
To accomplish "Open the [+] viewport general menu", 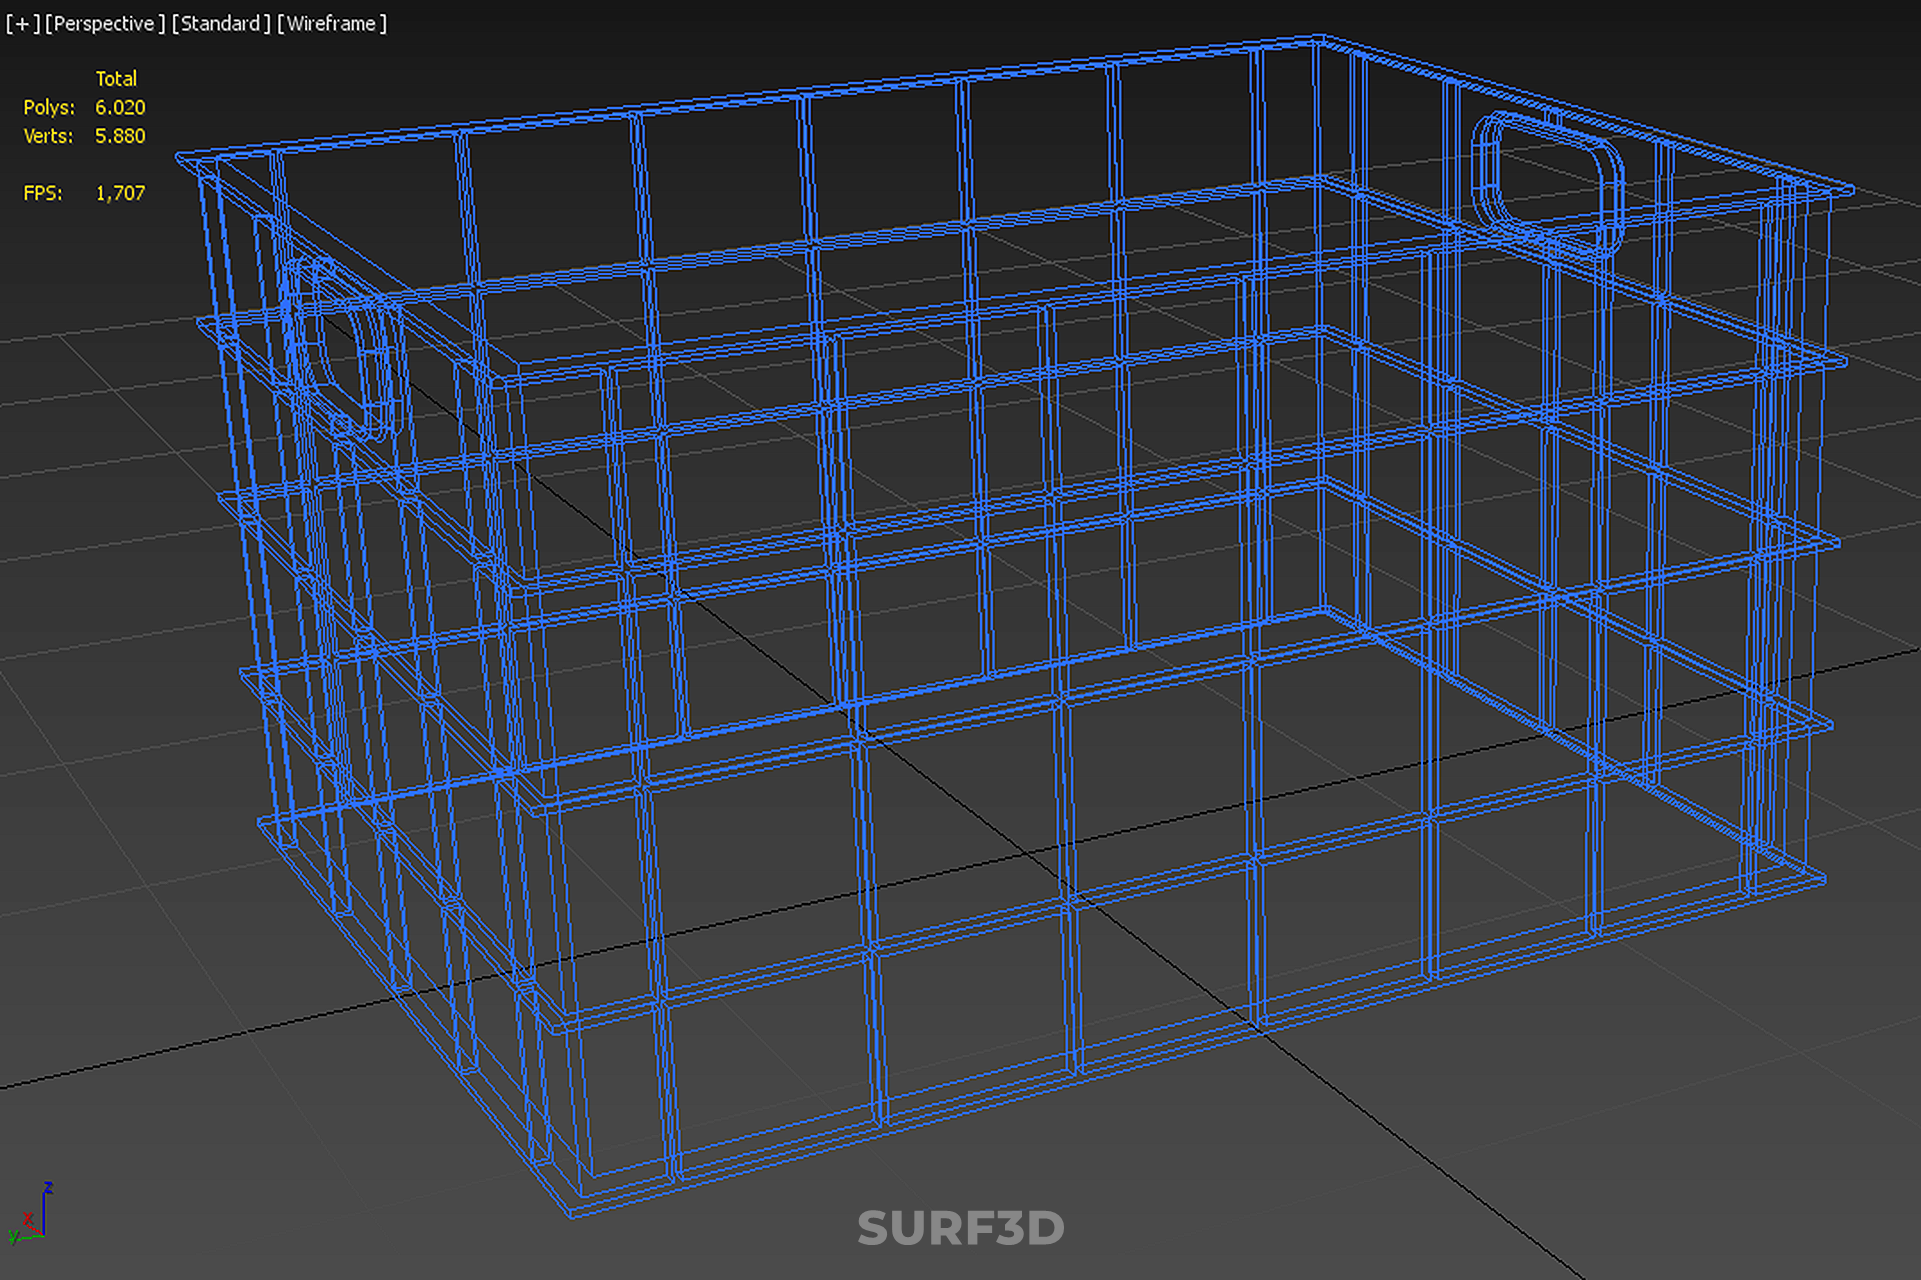I will [22, 23].
